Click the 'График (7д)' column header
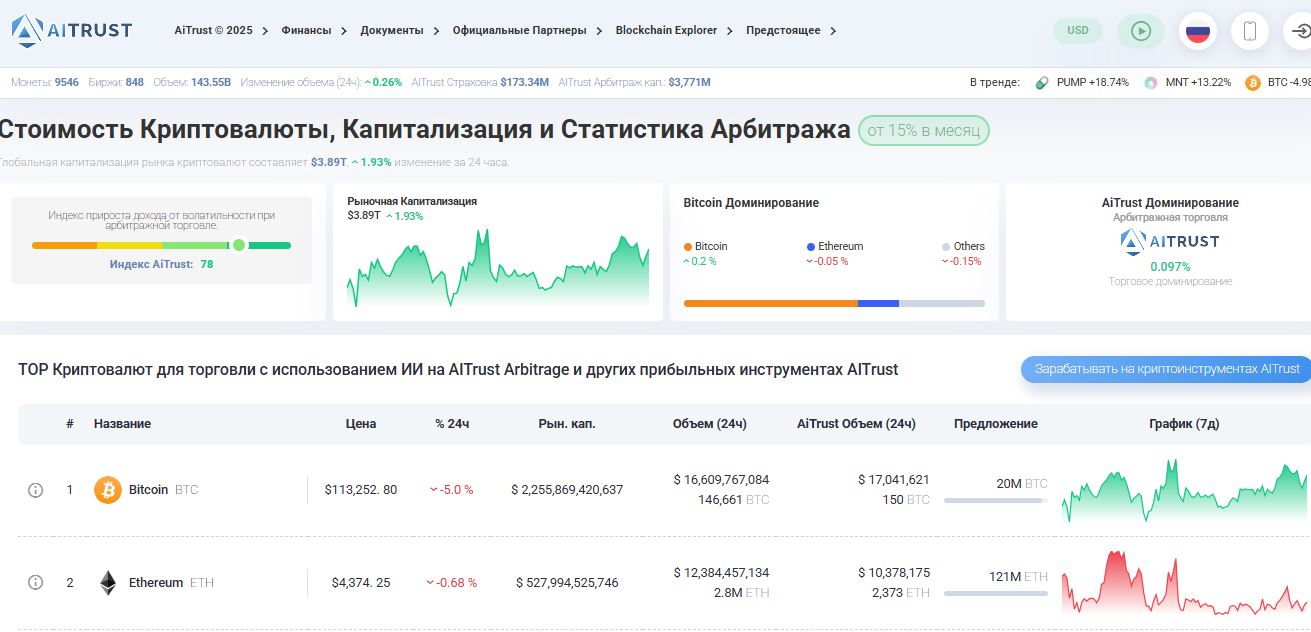The width and height of the screenshot is (1311, 632). coord(1184,424)
